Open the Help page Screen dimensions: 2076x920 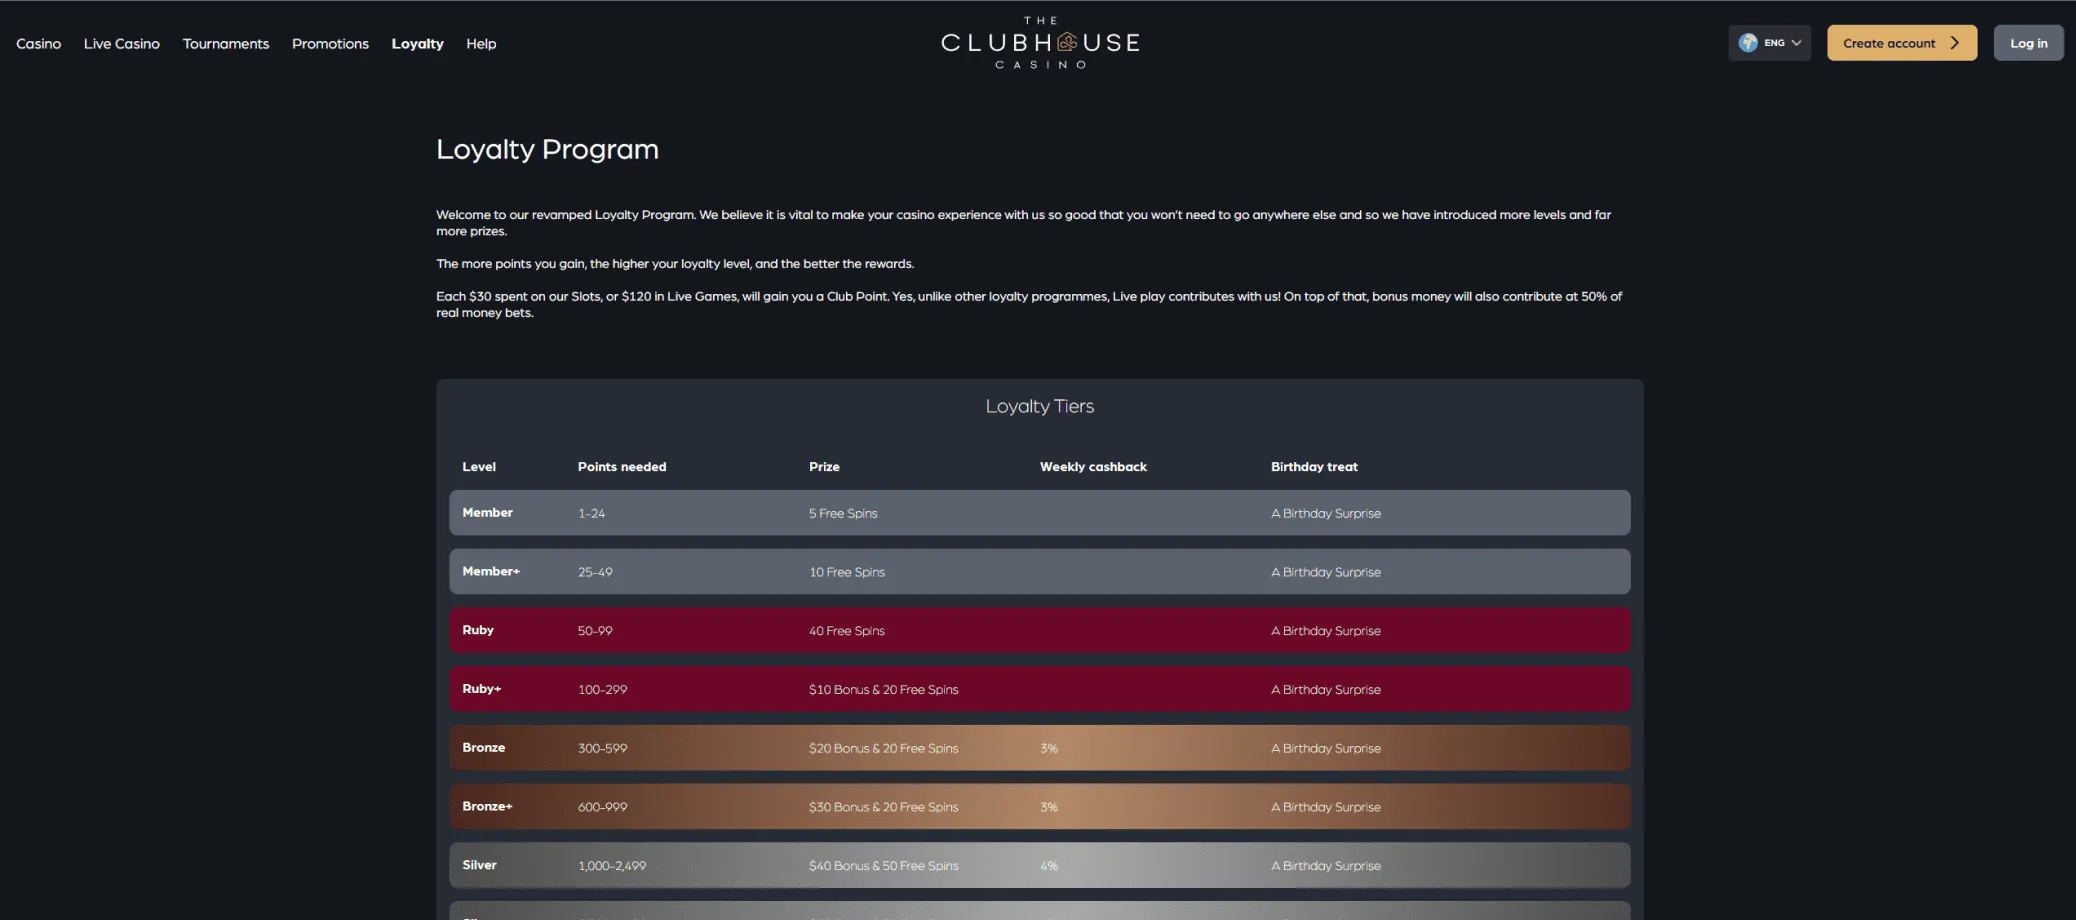pos(481,44)
